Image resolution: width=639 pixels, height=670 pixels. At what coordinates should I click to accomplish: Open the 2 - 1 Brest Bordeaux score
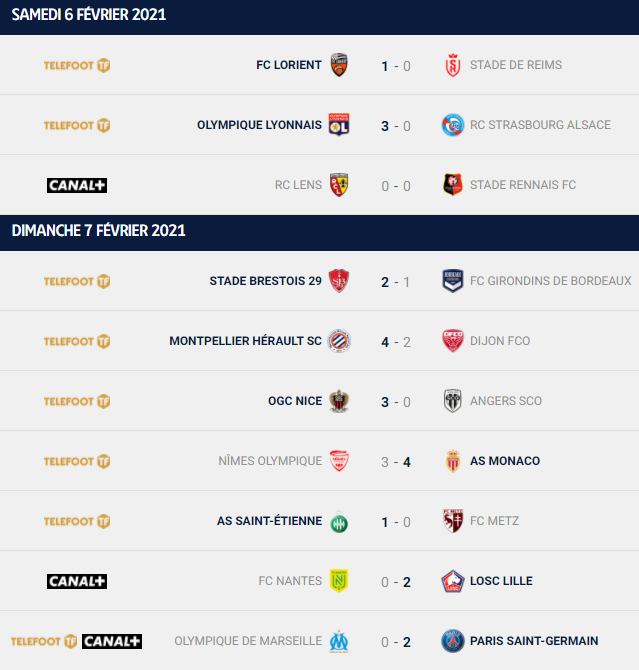396,282
